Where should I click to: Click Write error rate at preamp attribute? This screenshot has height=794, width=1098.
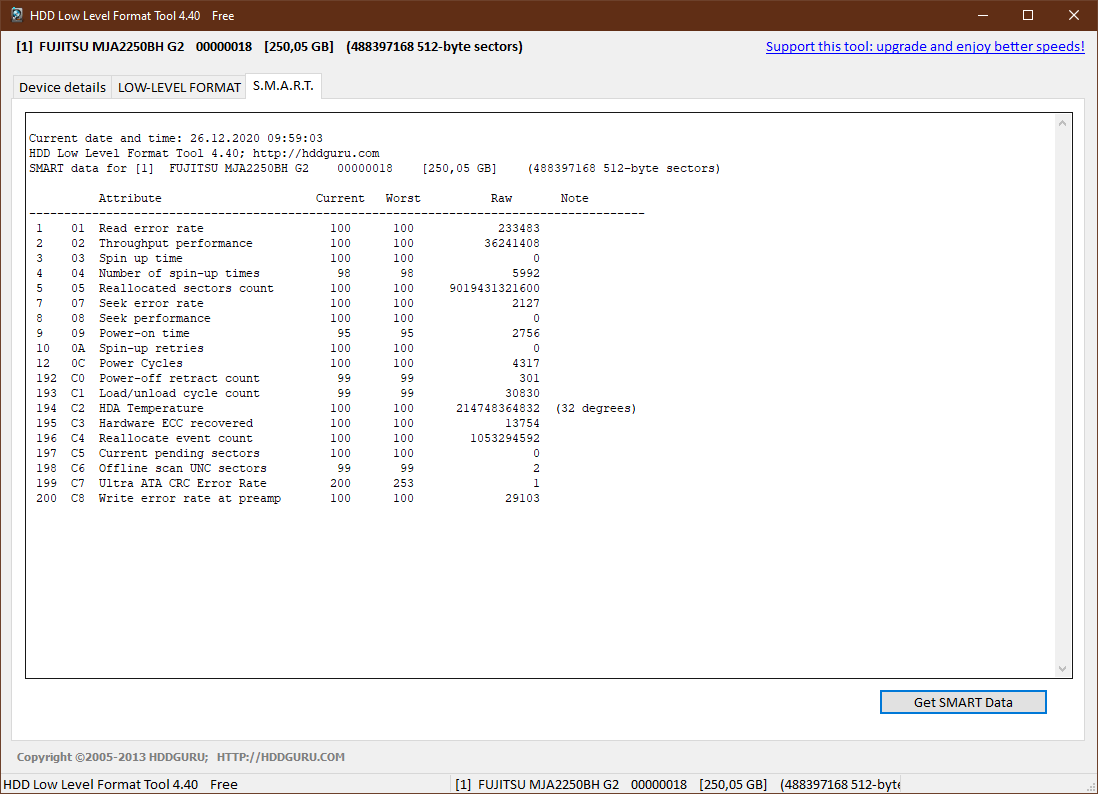tap(288, 499)
